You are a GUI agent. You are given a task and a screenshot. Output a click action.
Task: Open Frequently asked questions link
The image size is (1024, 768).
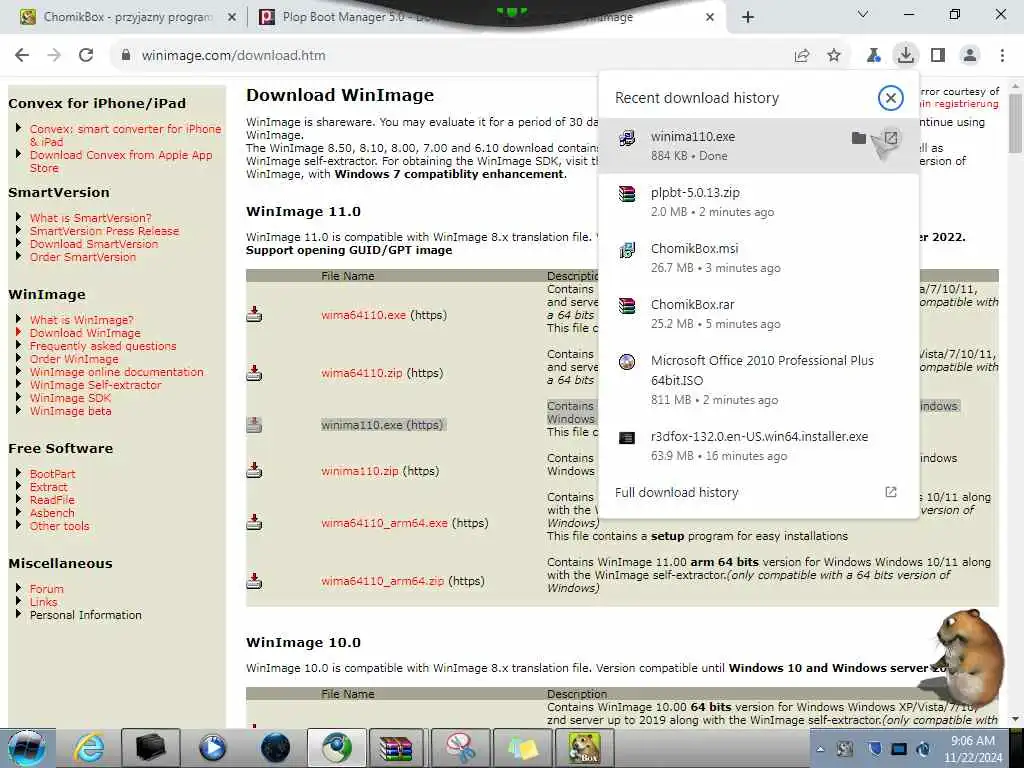(x=103, y=346)
